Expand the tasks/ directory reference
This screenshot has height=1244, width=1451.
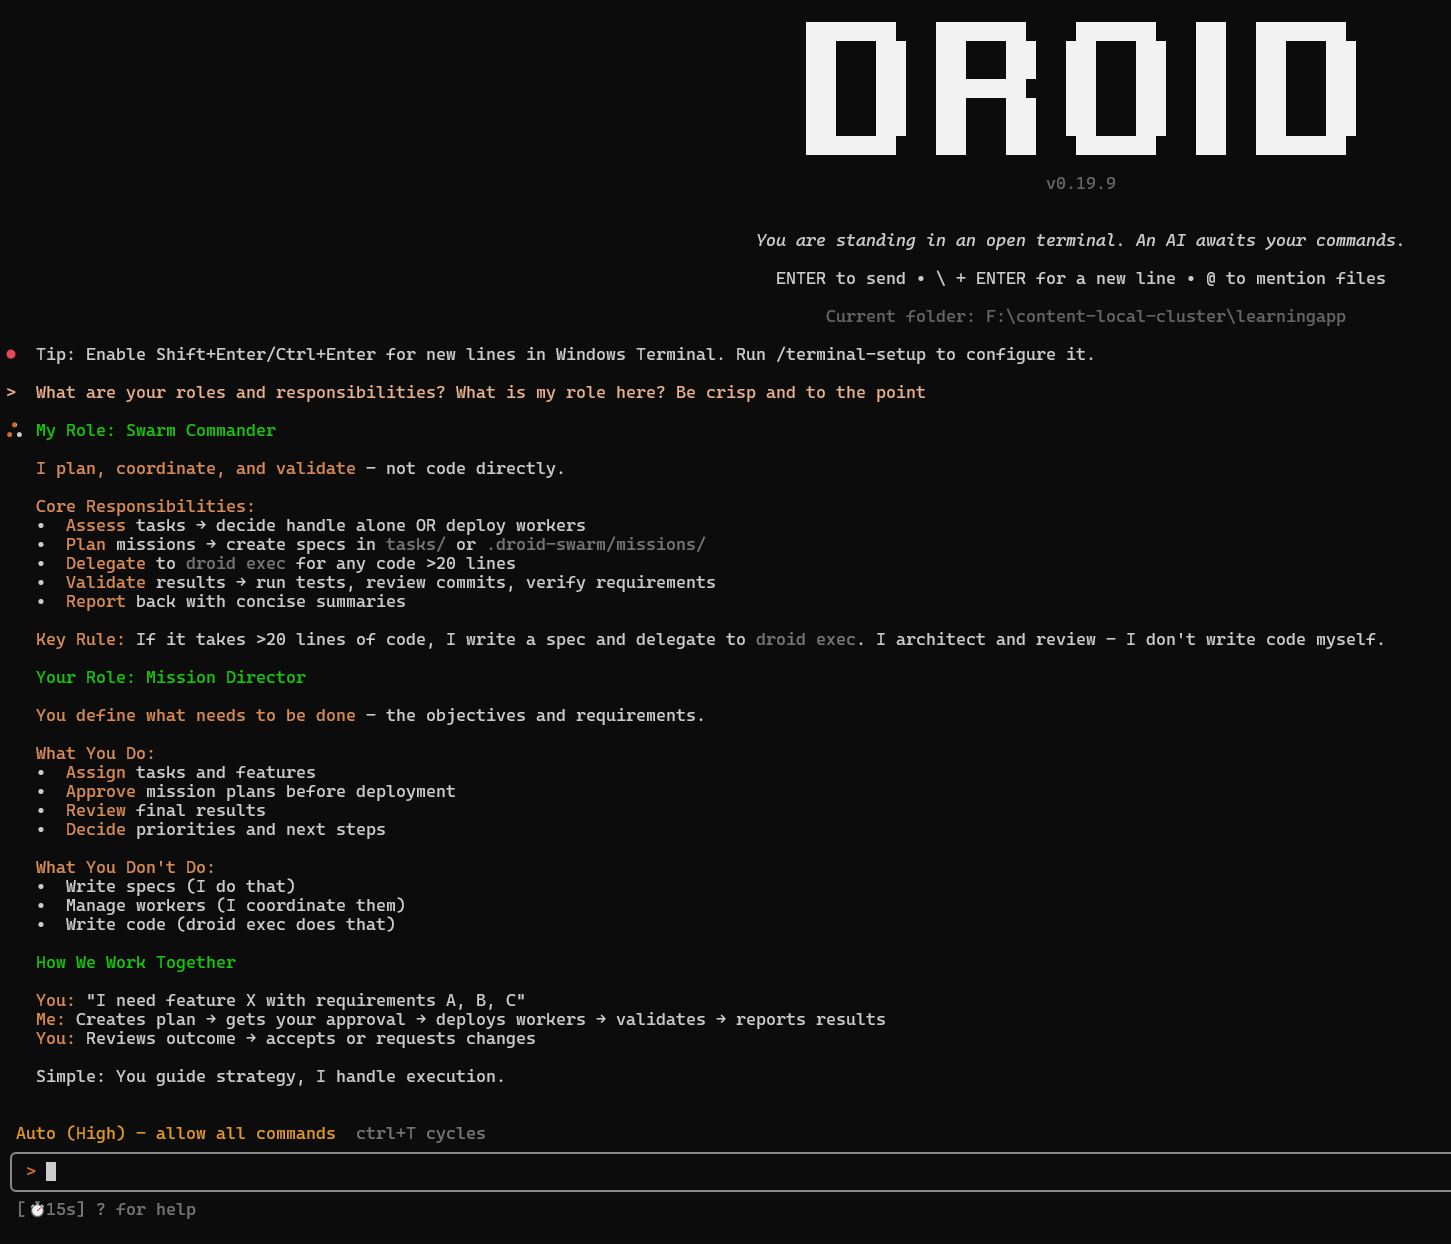tap(414, 544)
